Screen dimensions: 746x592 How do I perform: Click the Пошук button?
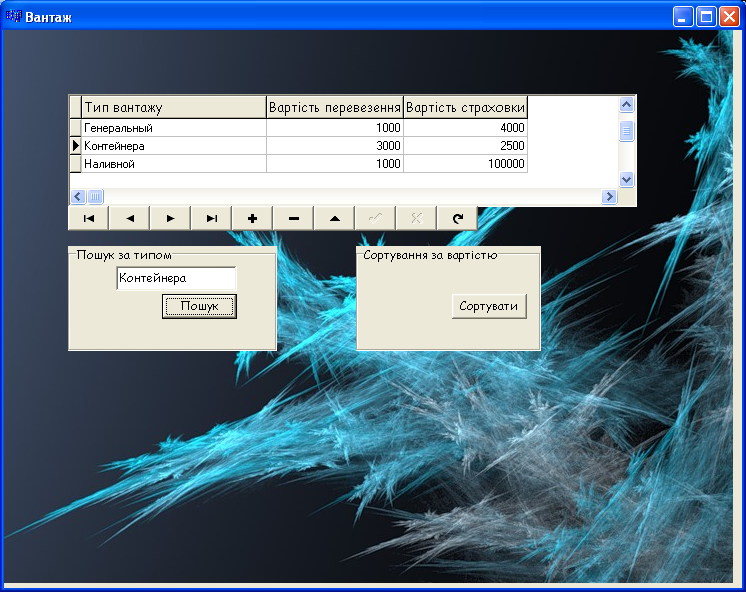[x=199, y=306]
